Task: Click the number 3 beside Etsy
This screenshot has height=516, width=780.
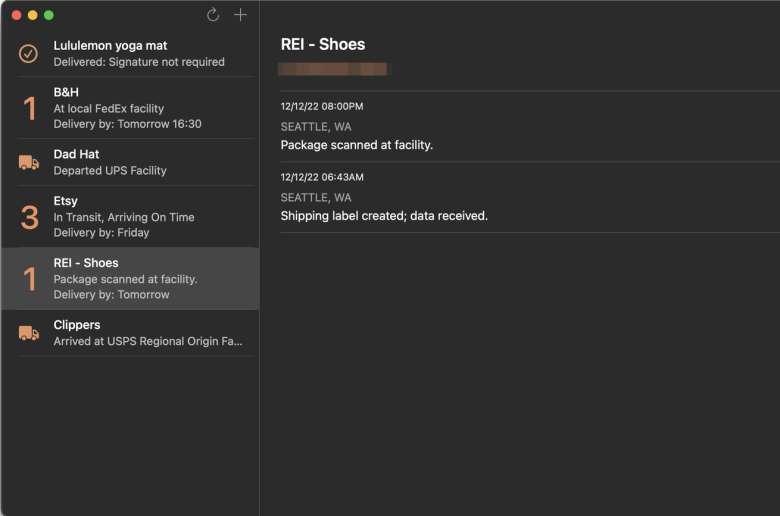Action: point(30,217)
